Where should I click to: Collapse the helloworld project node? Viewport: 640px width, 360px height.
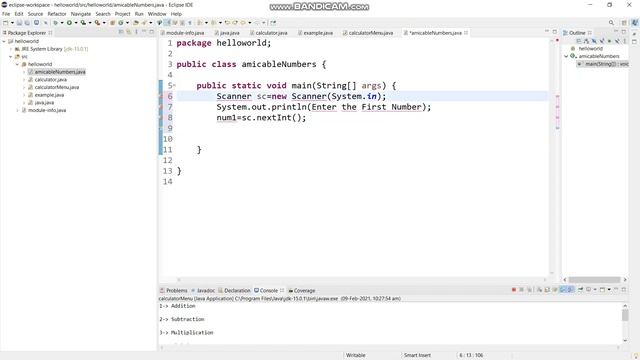(x=4, y=41)
